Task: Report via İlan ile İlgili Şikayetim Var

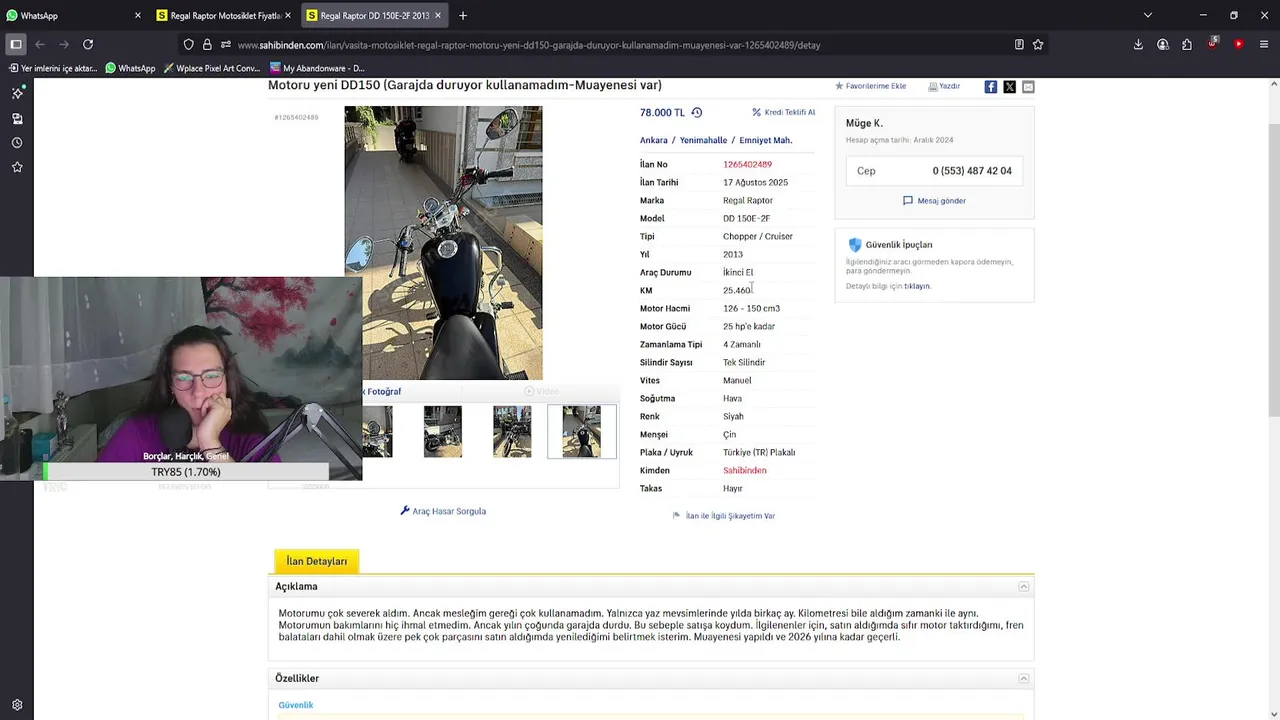Action: [x=724, y=516]
